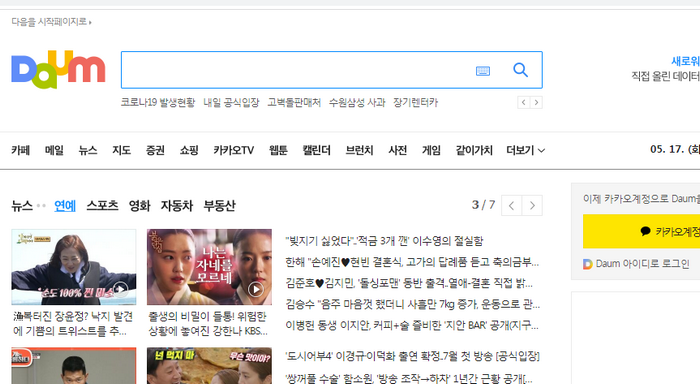Open headline about 도시어부4 이경규 이덕화
This screenshot has height=384, width=700.
coord(412,356)
